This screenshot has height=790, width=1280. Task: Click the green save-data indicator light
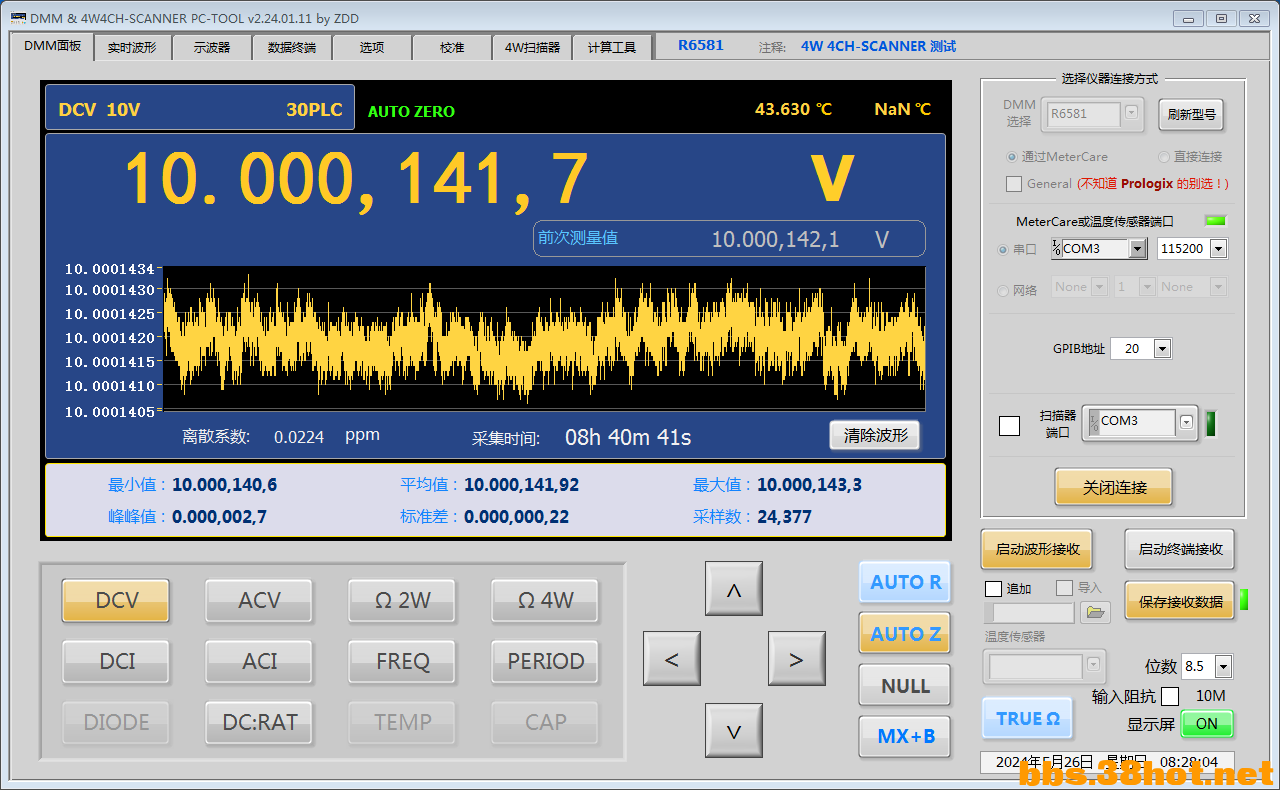(1244, 600)
